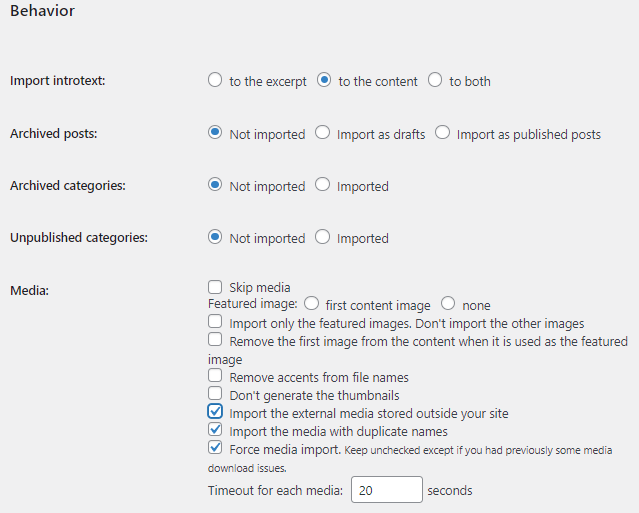The image size is (639, 513).
Task: Click the media timeout seconds field
Action: point(387,490)
